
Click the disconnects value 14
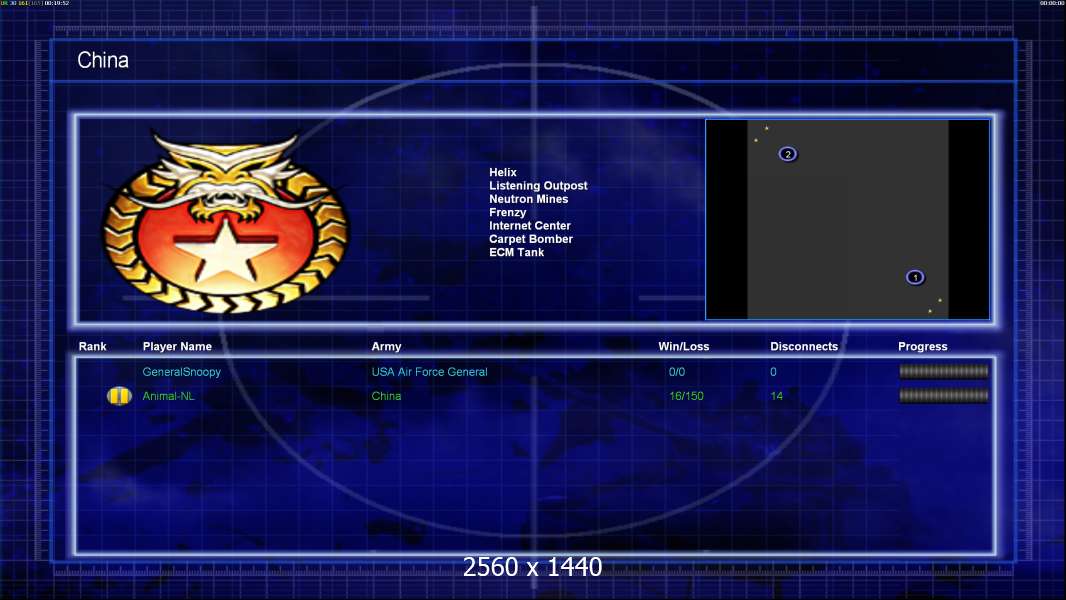pyautogui.click(x=776, y=396)
